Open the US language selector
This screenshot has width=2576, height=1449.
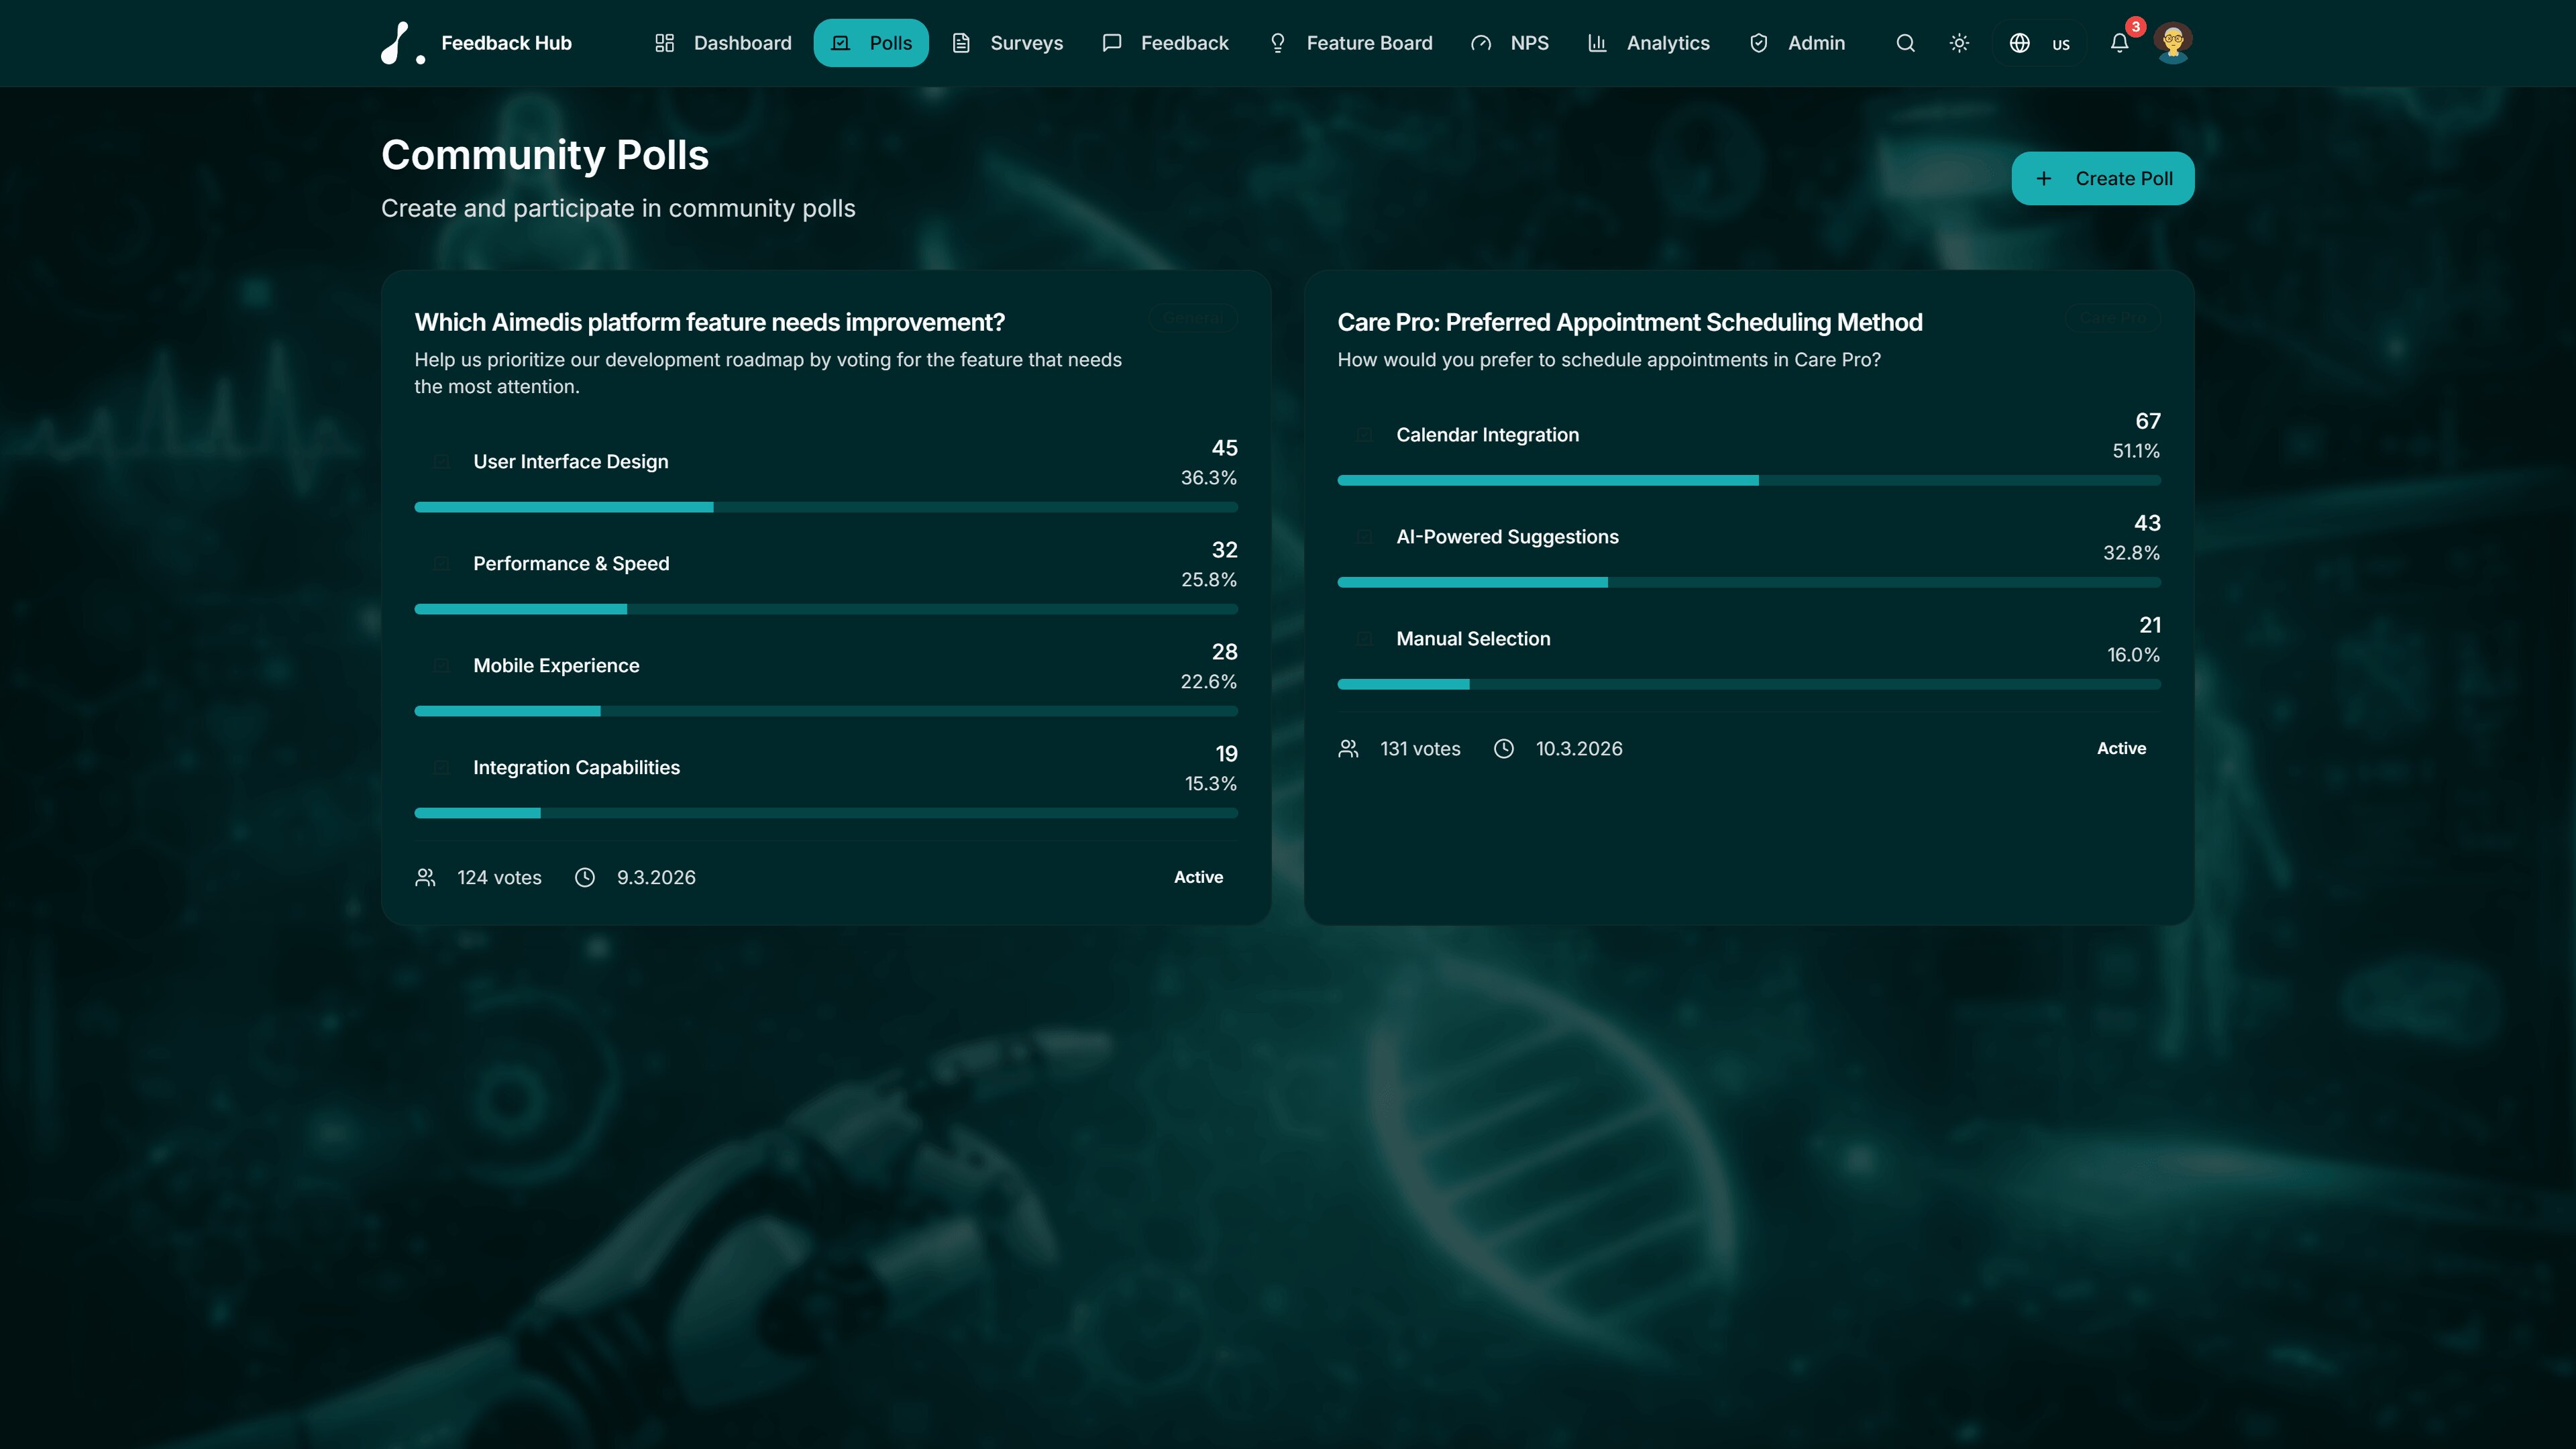(x=2039, y=43)
